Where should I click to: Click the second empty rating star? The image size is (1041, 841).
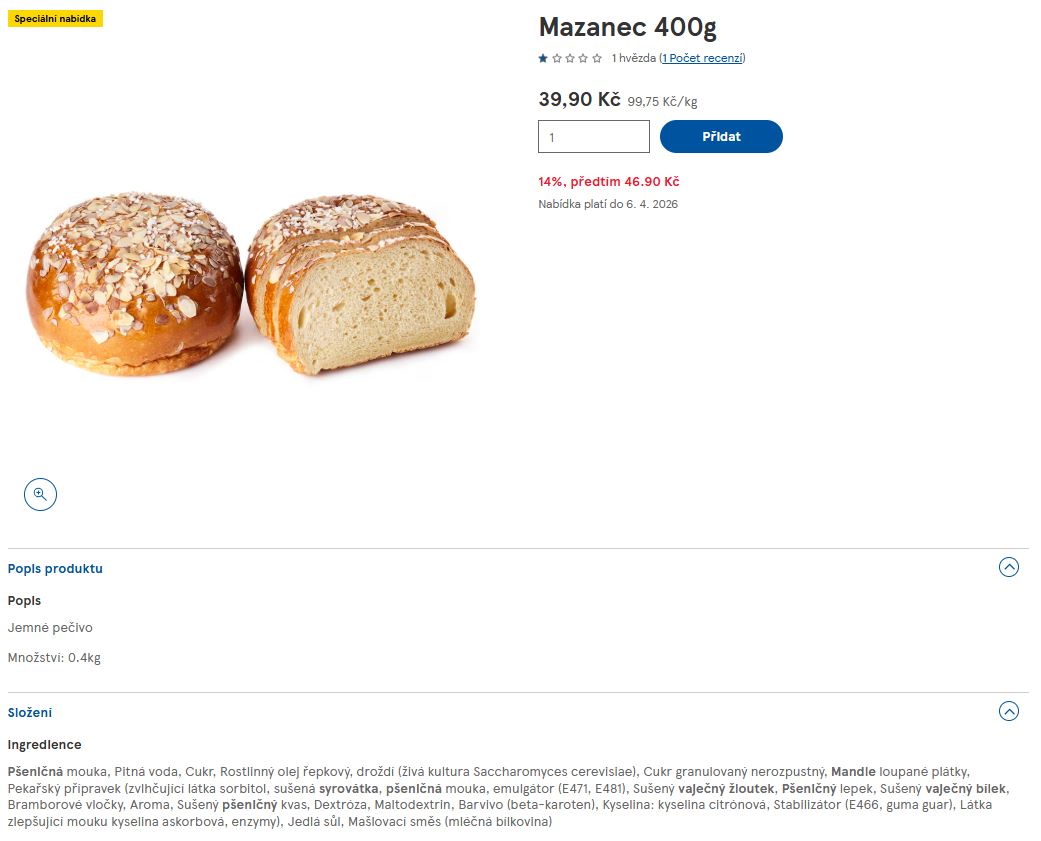pos(557,58)
